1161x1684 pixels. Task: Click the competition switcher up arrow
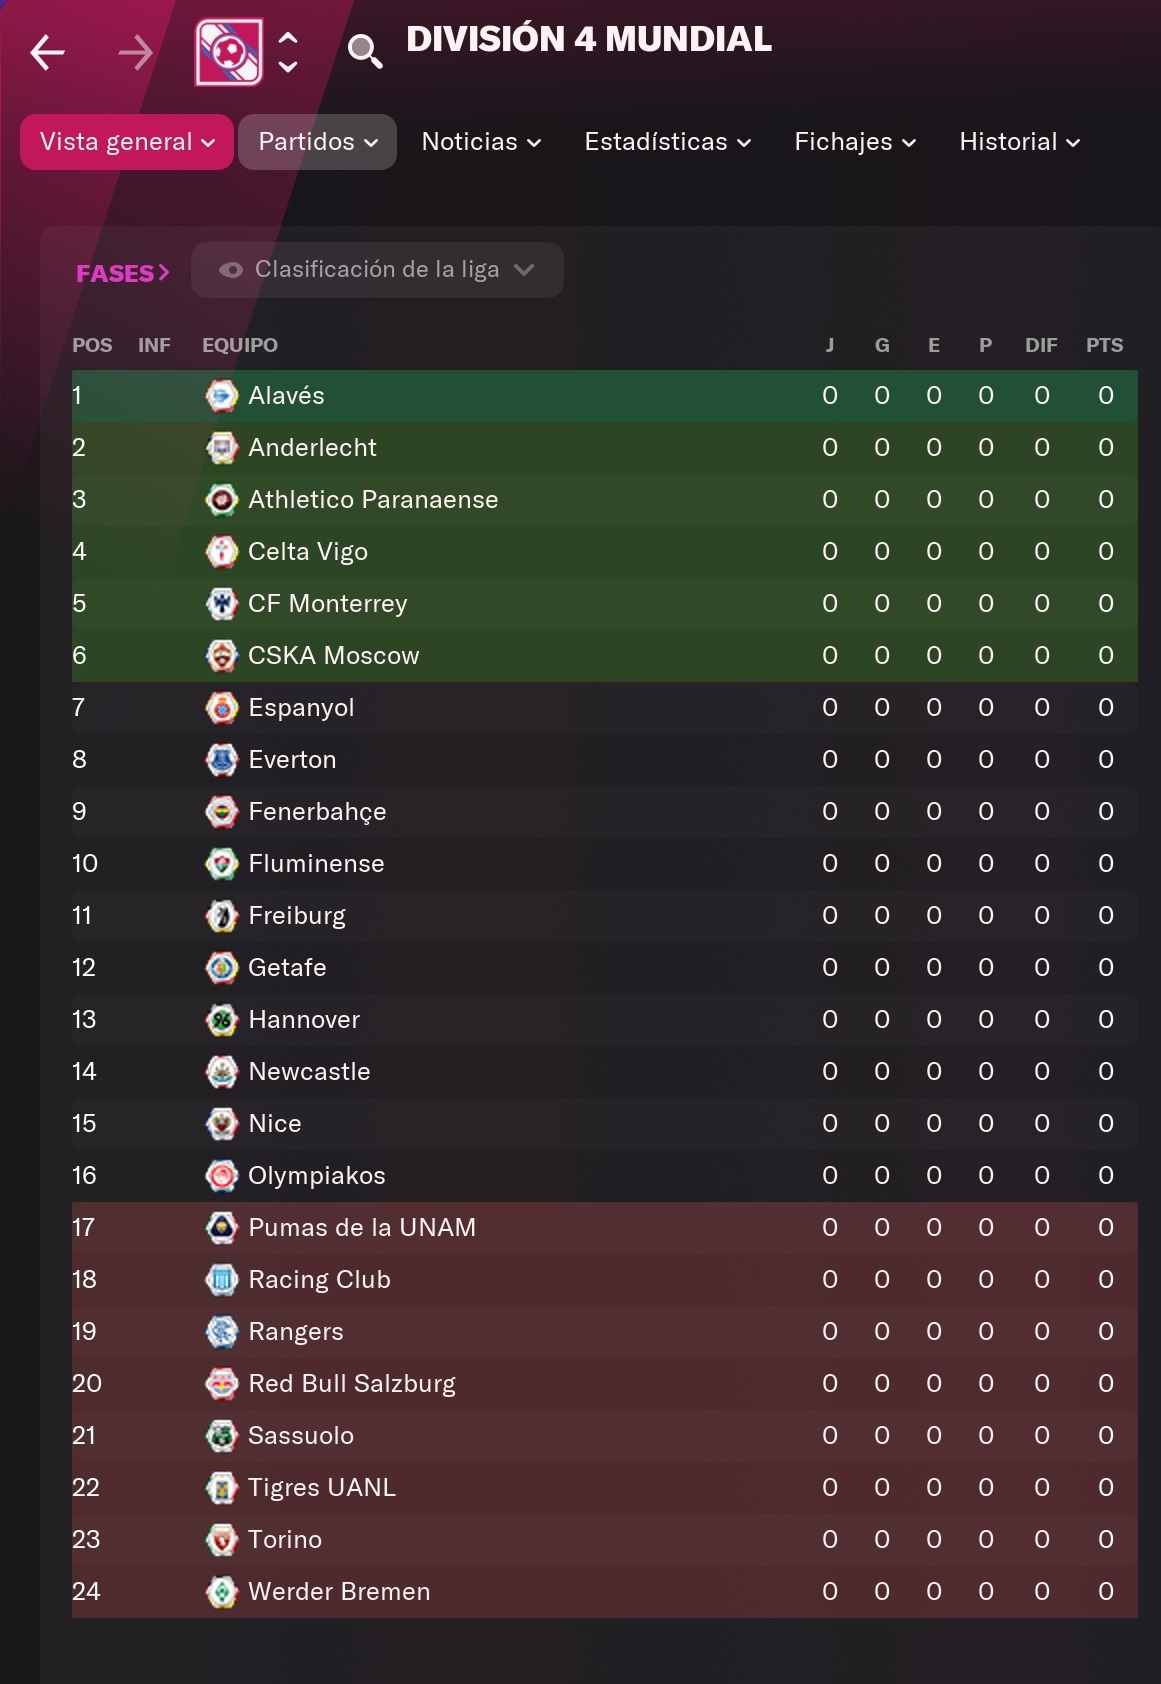point(288,38)
